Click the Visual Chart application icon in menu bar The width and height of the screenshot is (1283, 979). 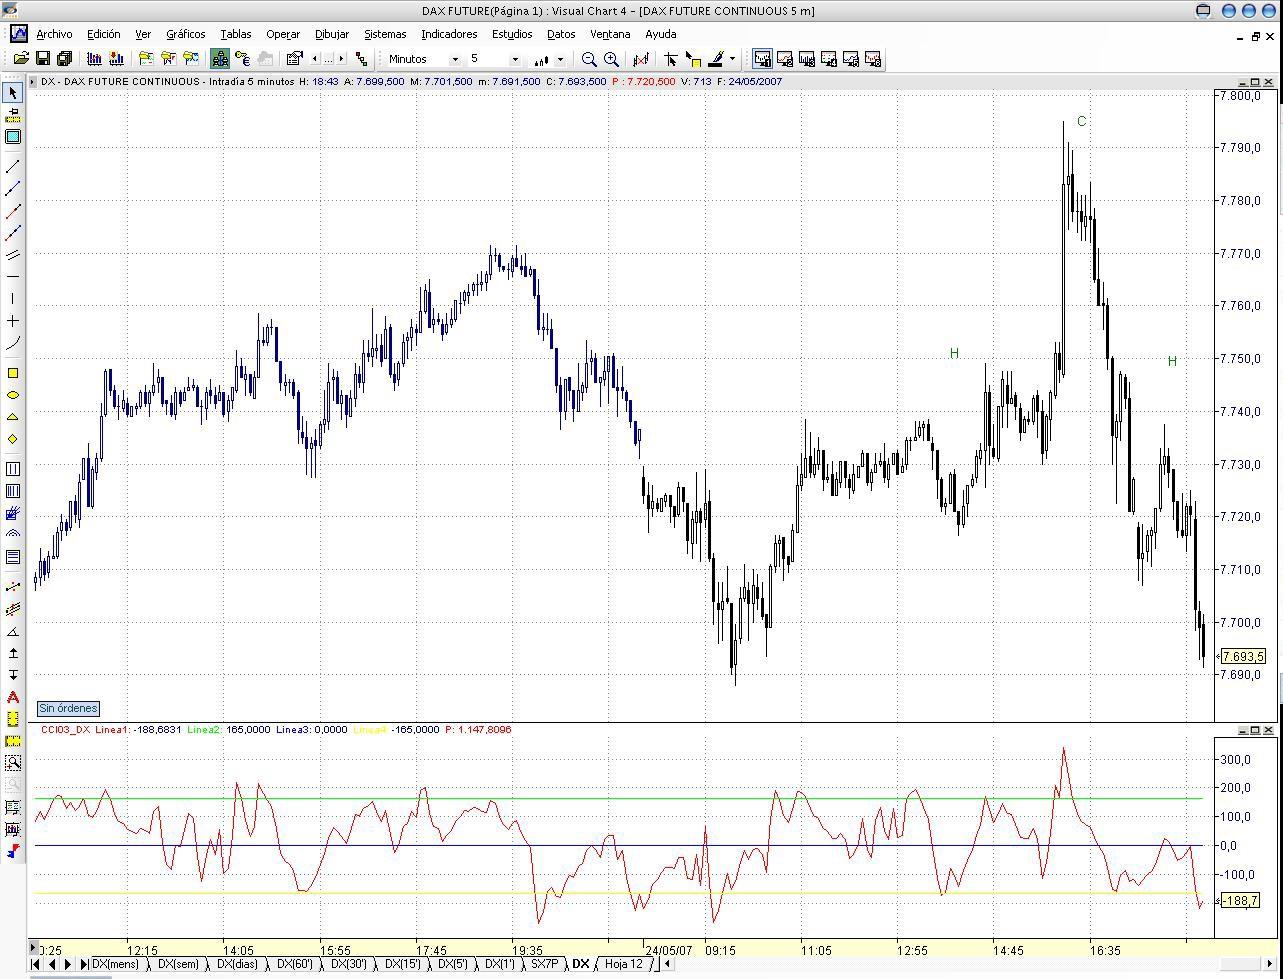point(18,33)
